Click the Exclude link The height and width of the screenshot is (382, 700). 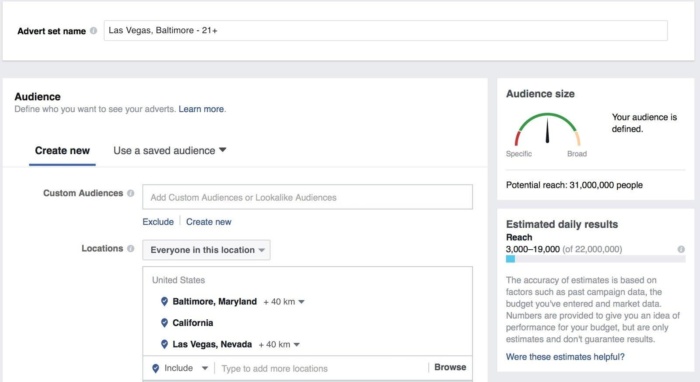pyautogui.click(x=158, y=222)
